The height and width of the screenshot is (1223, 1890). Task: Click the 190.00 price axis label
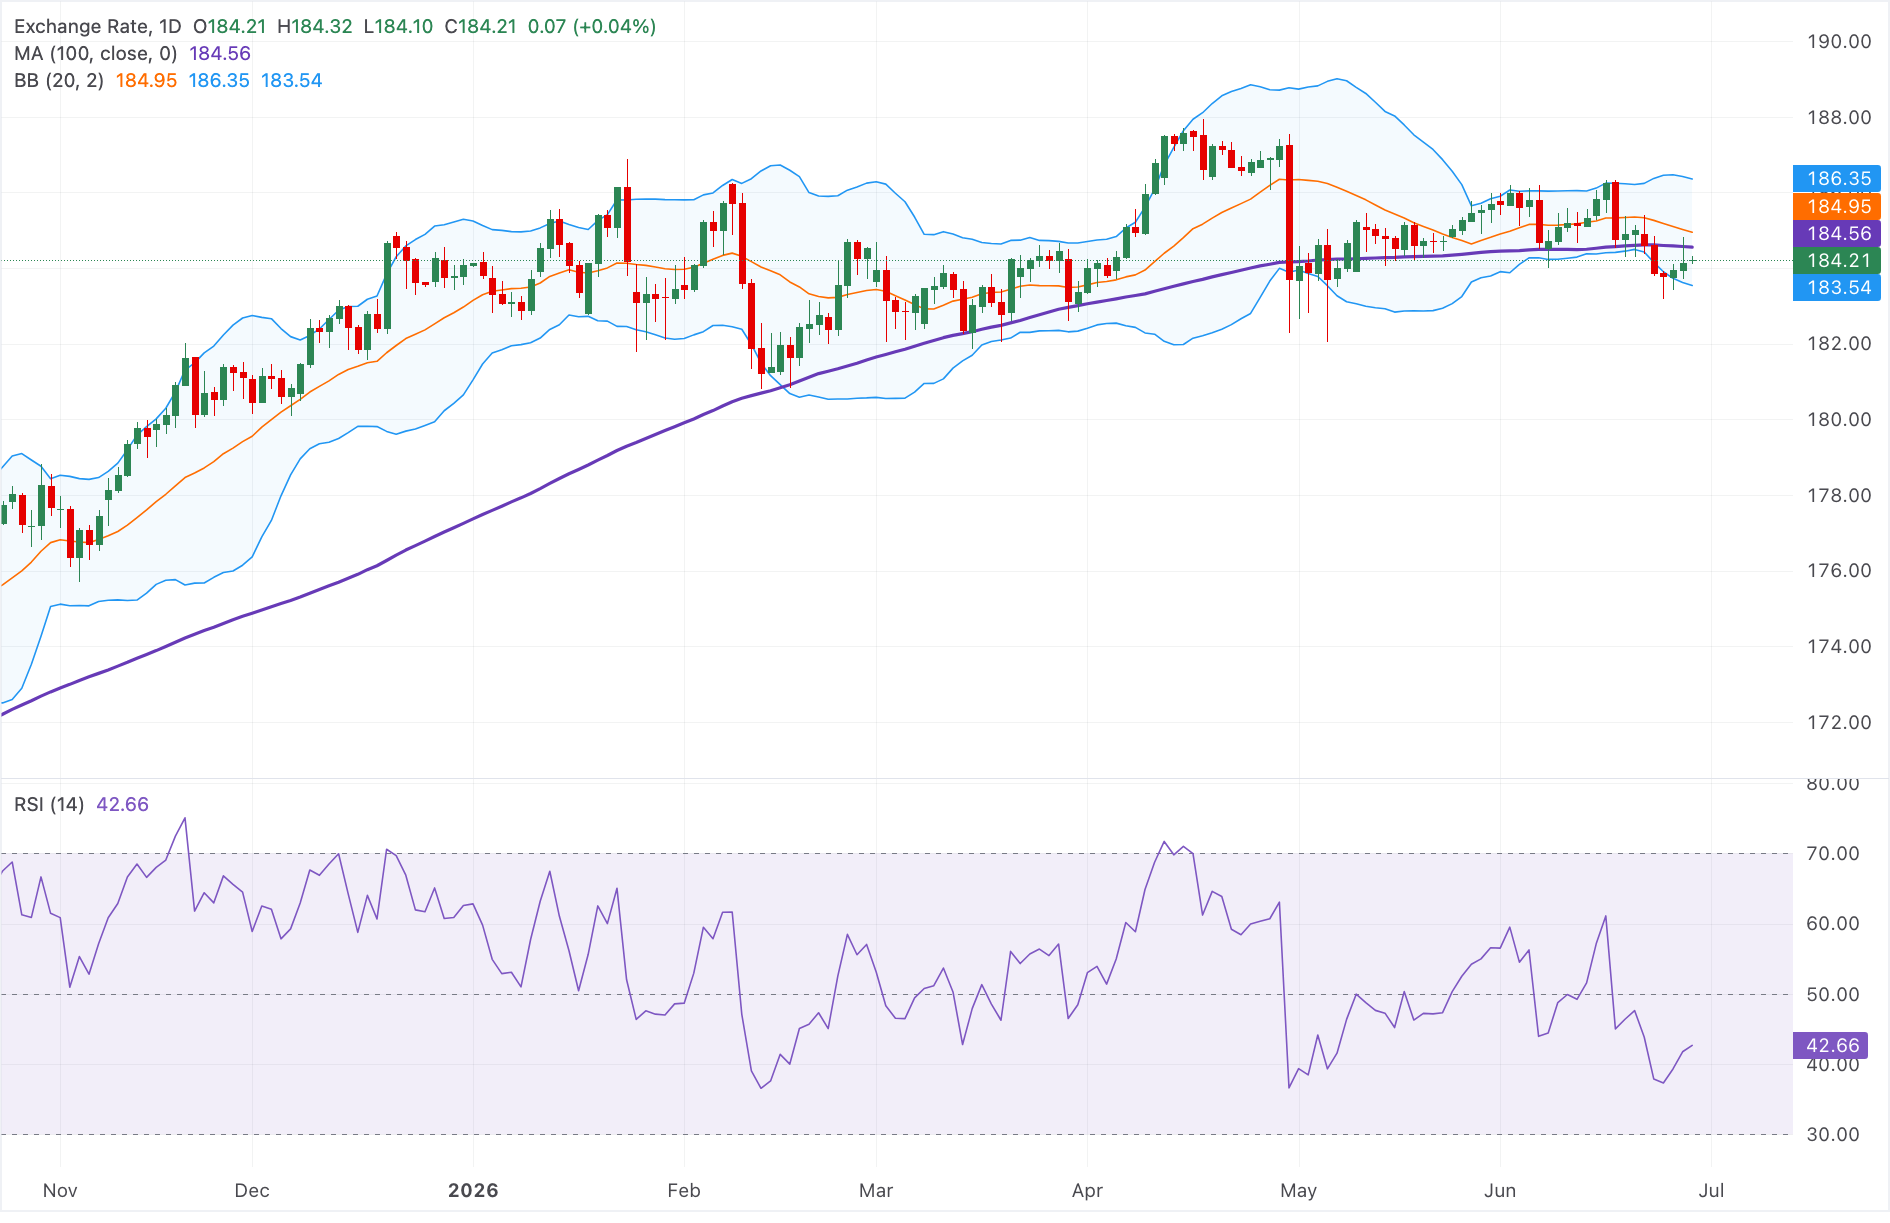tap(1839, 42)
